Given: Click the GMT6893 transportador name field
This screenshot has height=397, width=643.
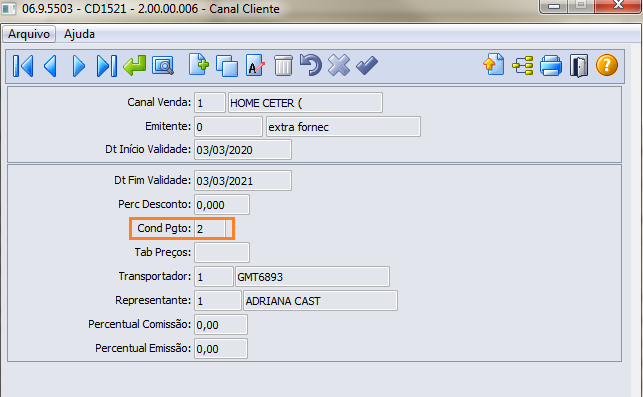Looking at the screenshot, I should [x=312, y=276].
